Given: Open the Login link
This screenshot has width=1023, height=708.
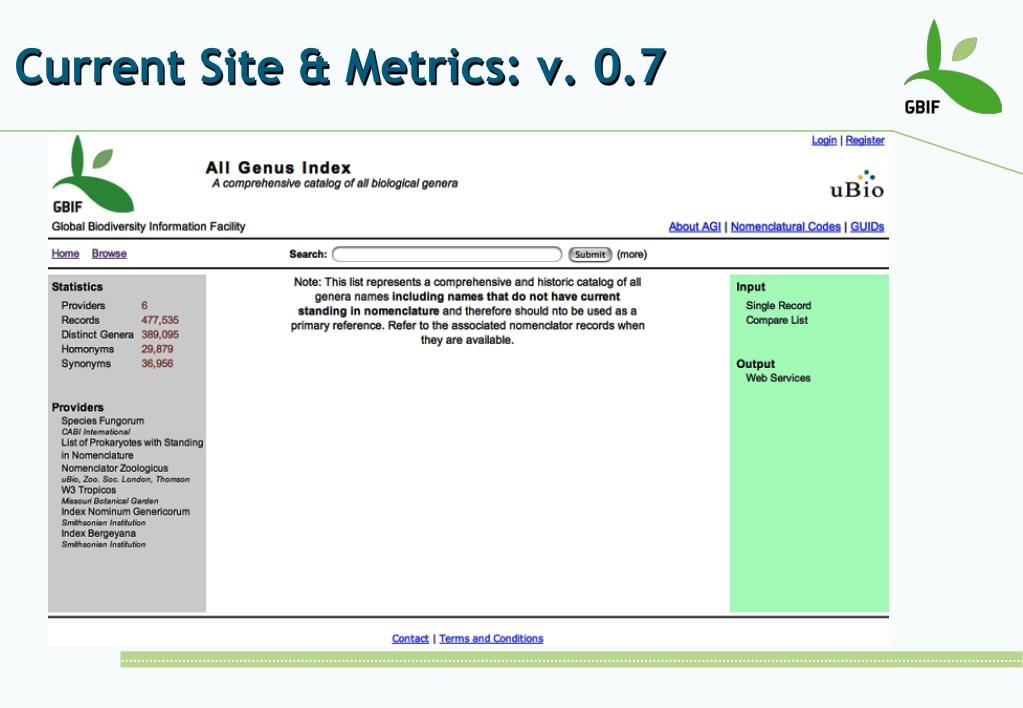Looking at the screenshot, I should click(824, 140).
